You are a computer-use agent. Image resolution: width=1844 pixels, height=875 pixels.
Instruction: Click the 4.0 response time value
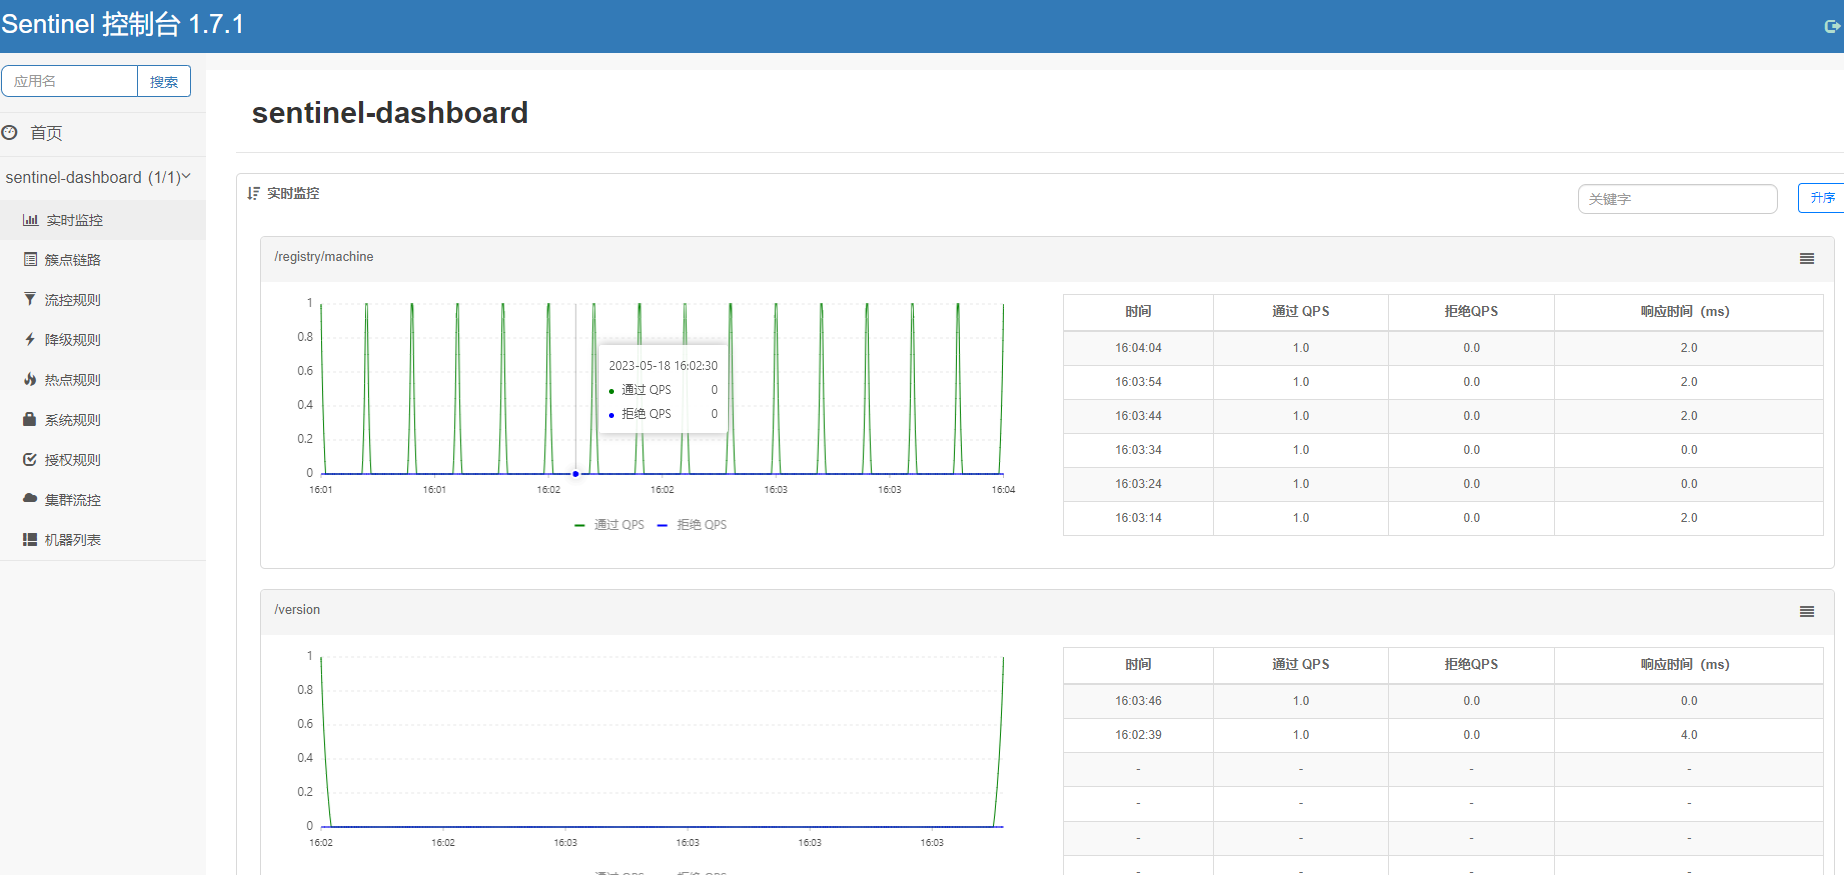(1689, 735)
